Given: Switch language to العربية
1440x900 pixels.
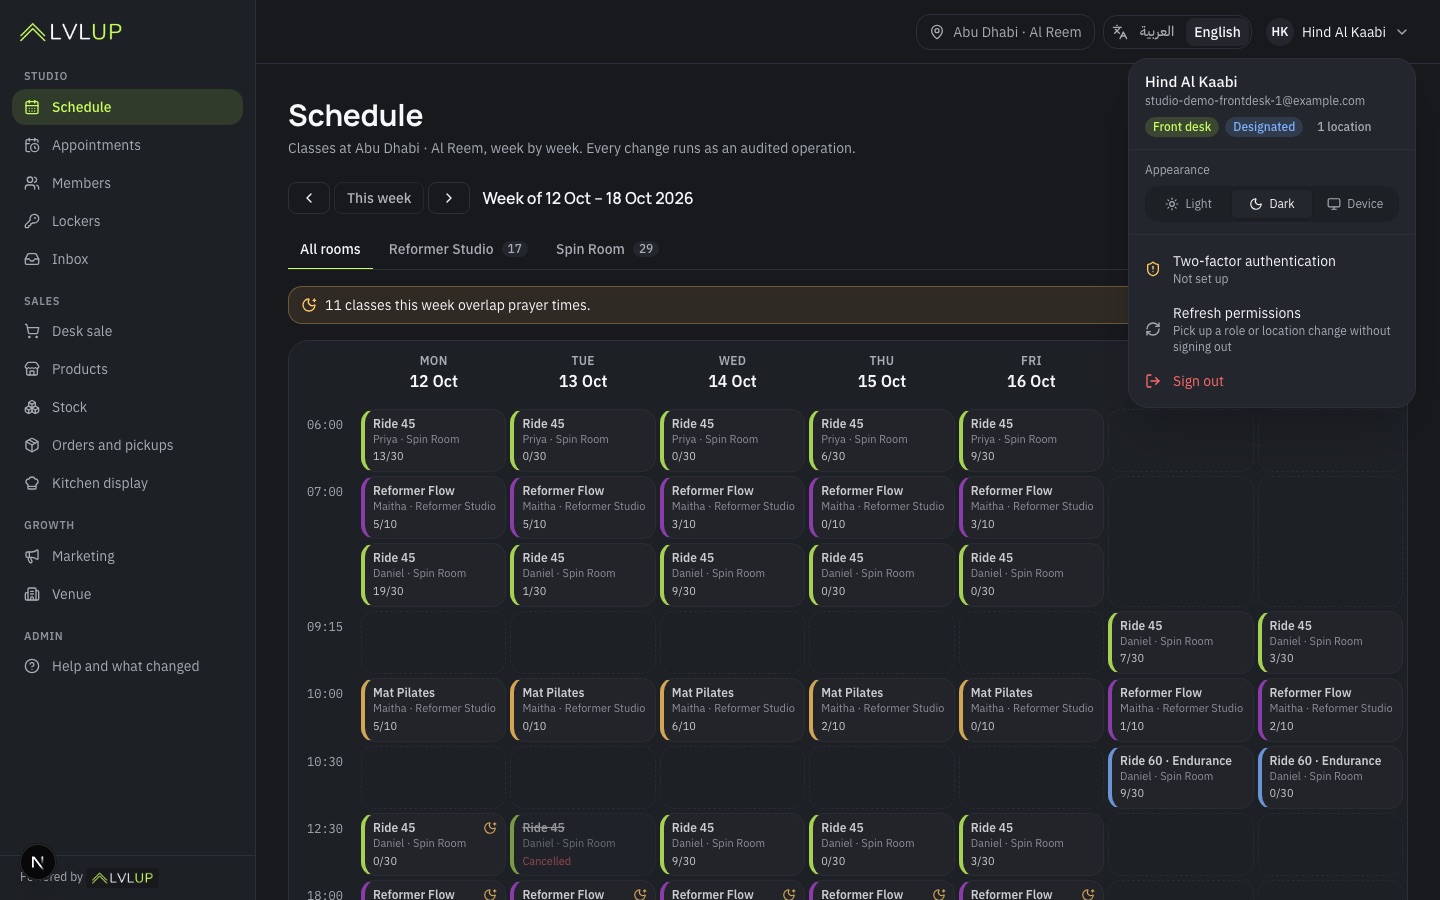Looking at the screenshot, I should [x=1157, y=32].
